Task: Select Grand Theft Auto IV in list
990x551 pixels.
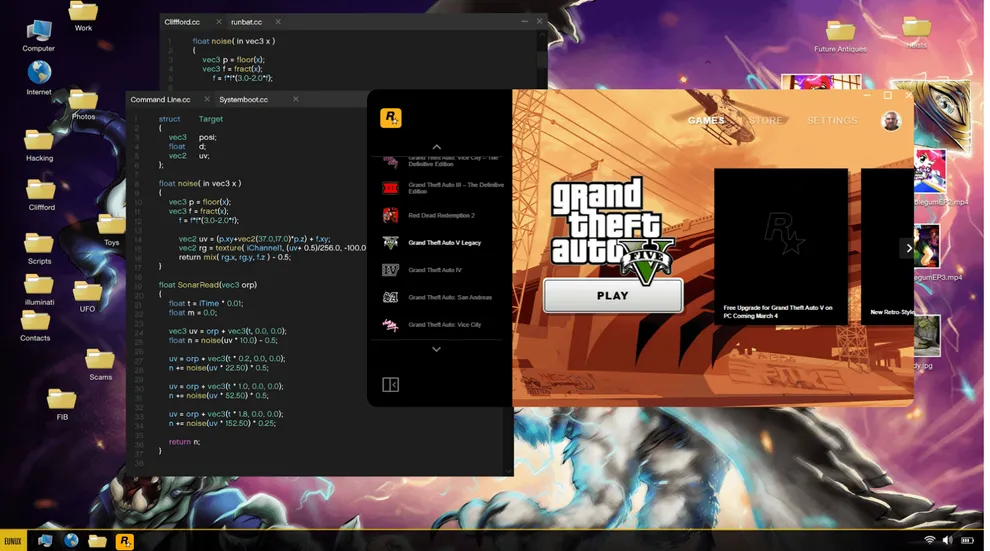Action: [x=436, y=270]
